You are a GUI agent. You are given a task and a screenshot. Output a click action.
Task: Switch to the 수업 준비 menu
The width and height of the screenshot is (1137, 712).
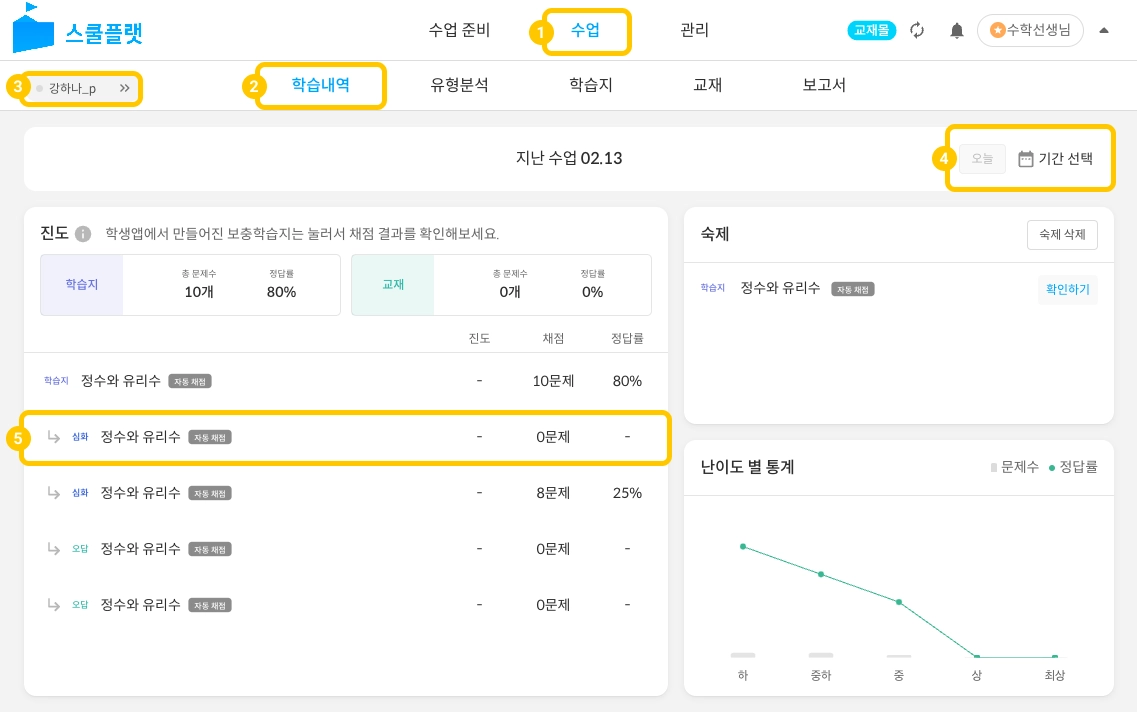[x=459, y=30]
